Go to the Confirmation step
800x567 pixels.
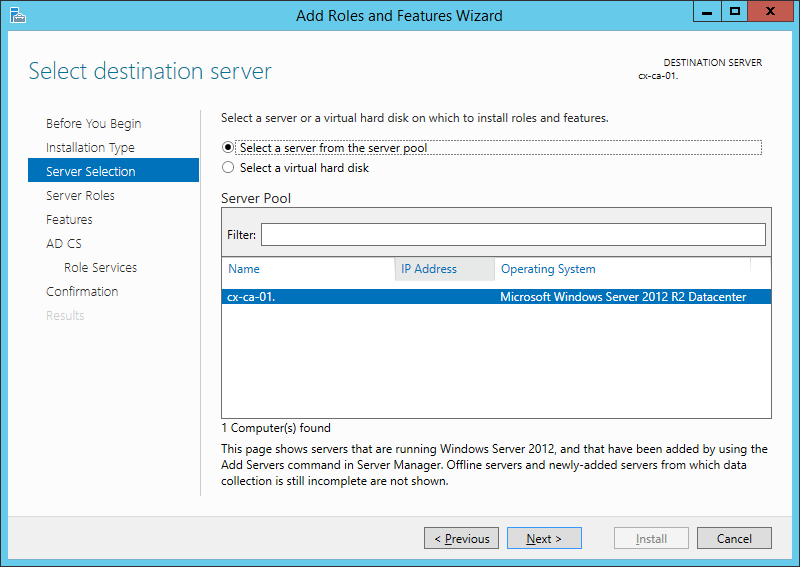82,292
